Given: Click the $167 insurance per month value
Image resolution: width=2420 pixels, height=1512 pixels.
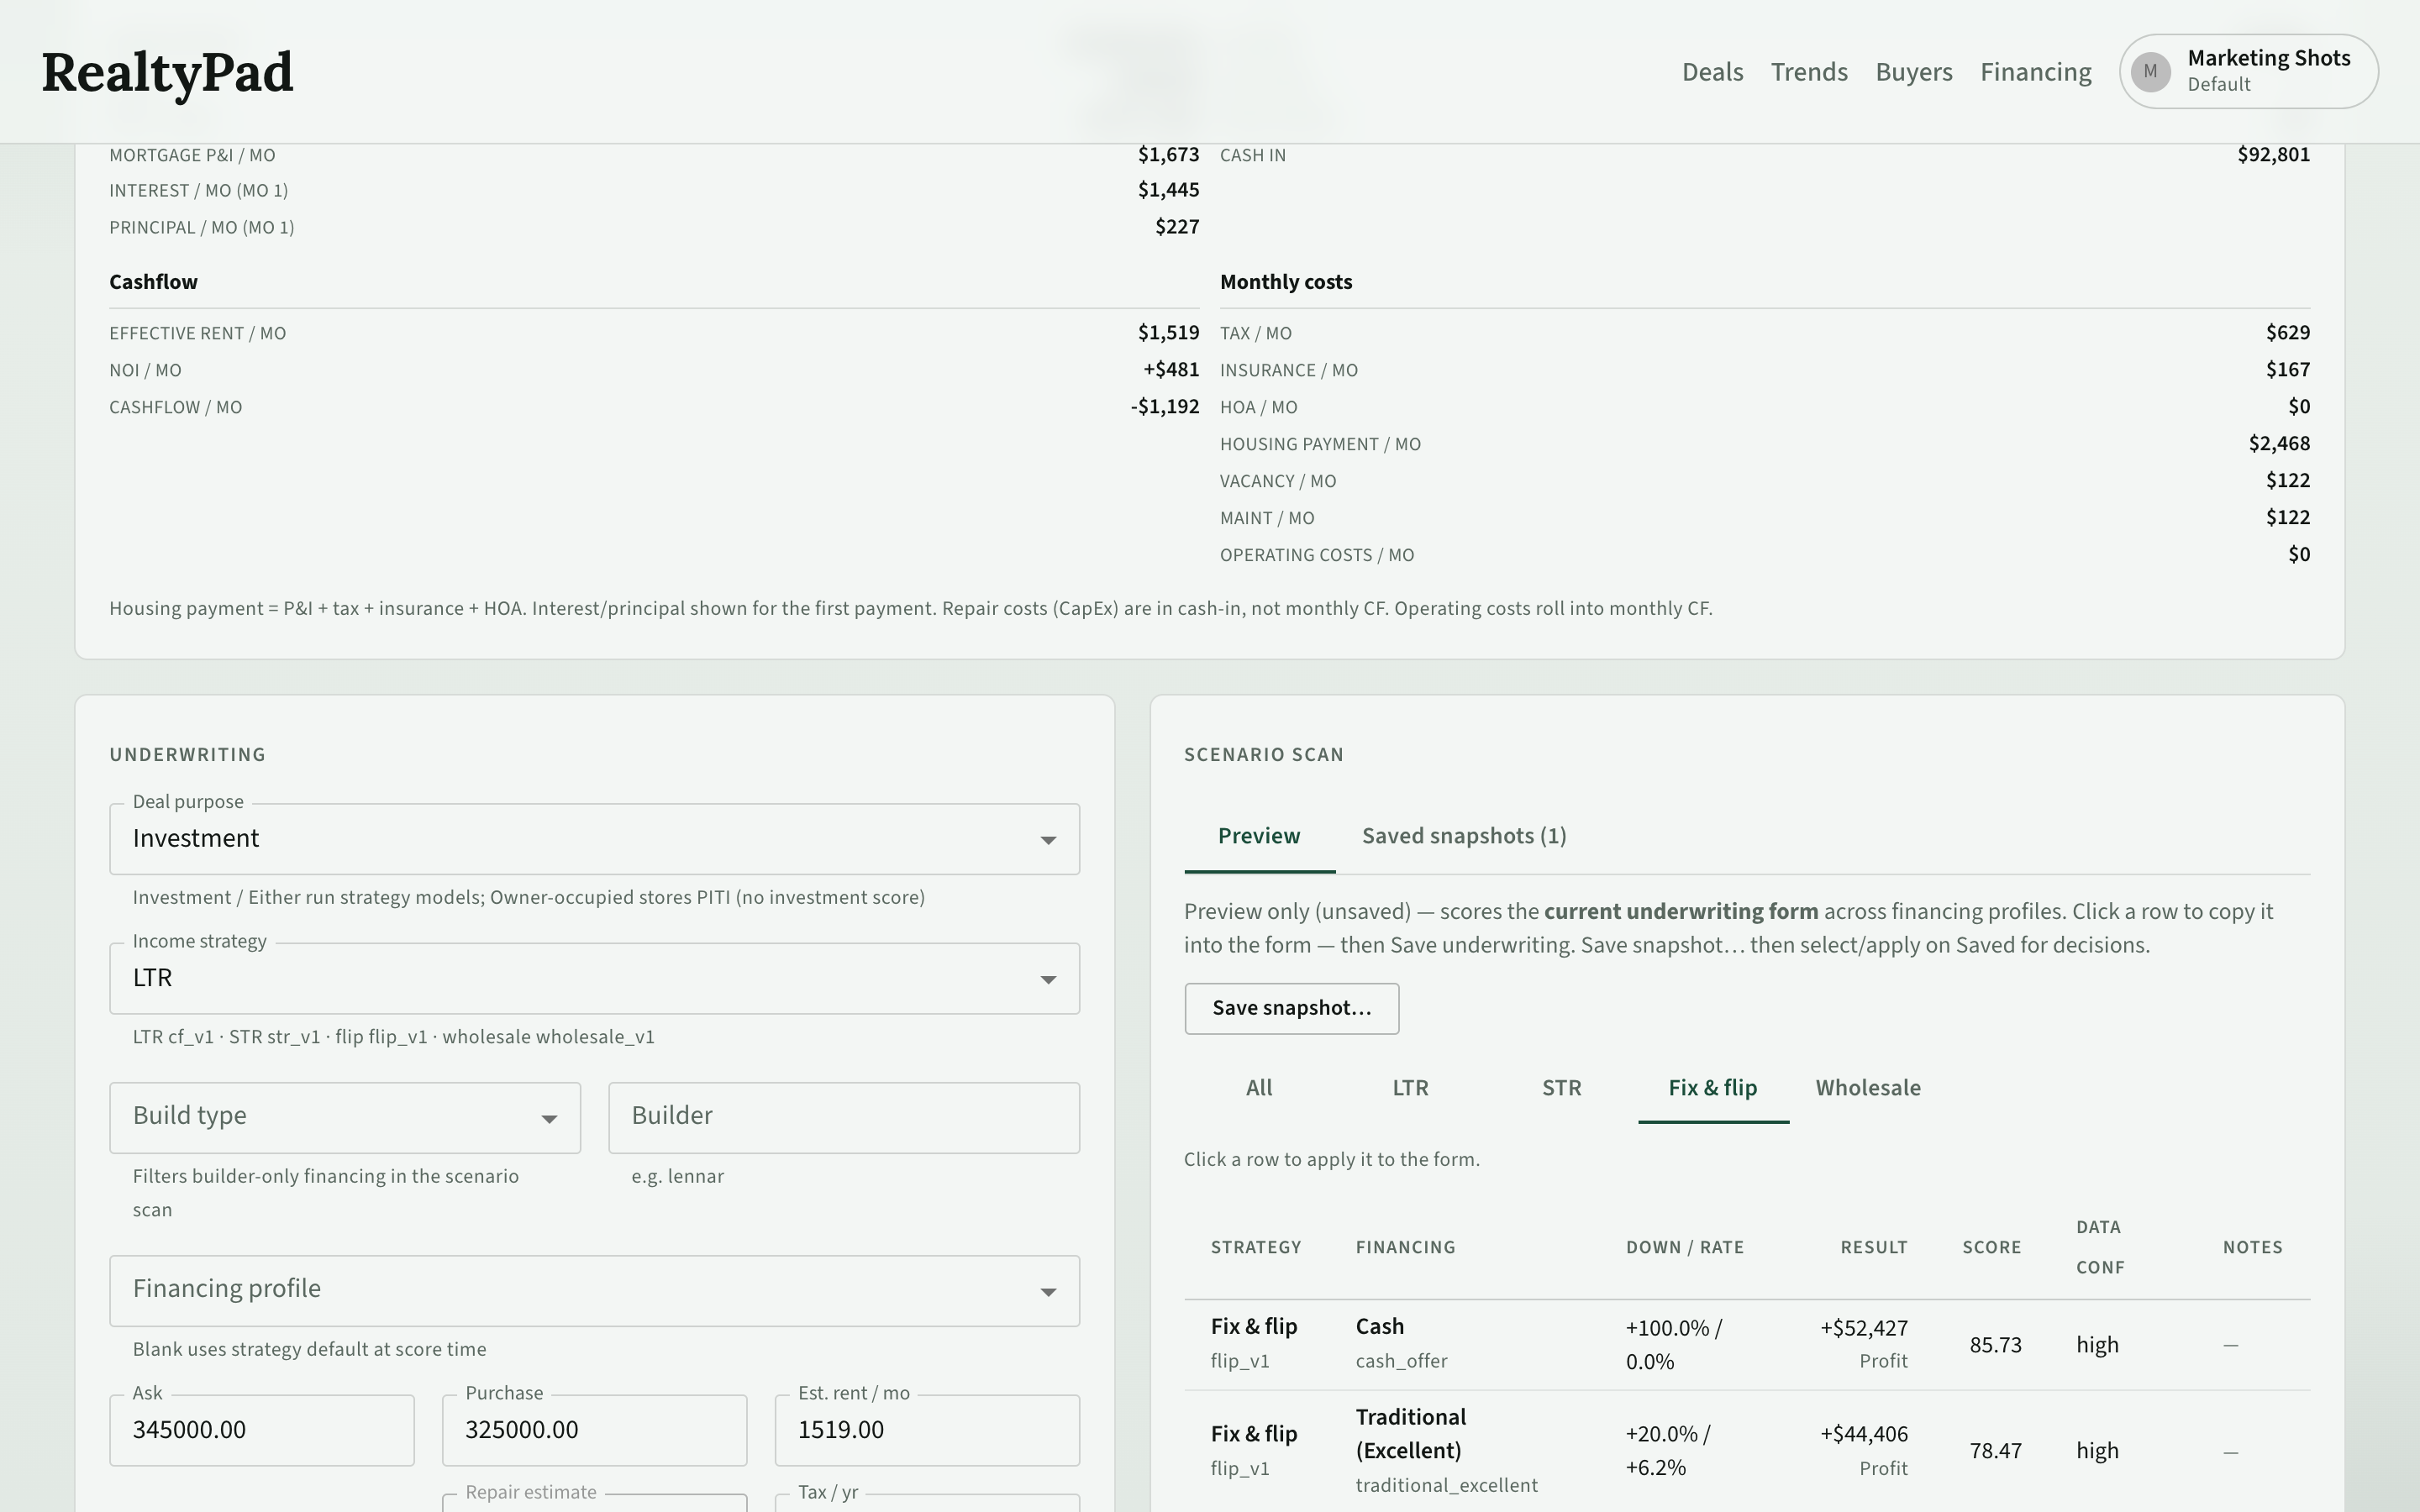Looking at the screenshot, I should point(2287,370).
